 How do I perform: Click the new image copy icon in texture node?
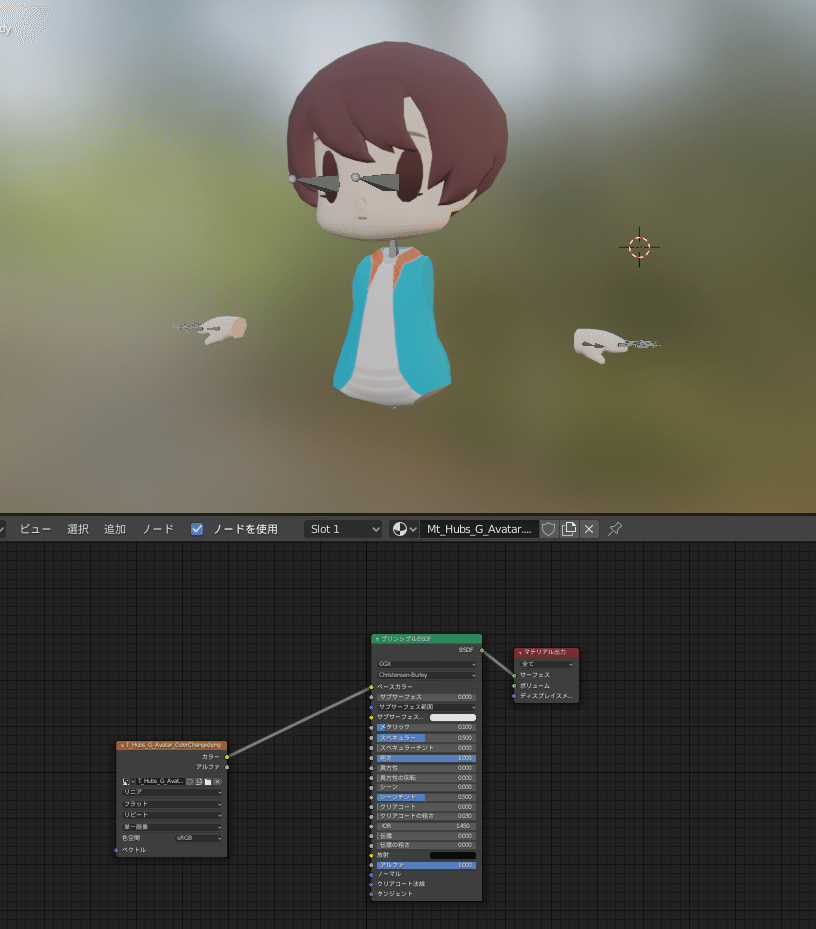199,781
